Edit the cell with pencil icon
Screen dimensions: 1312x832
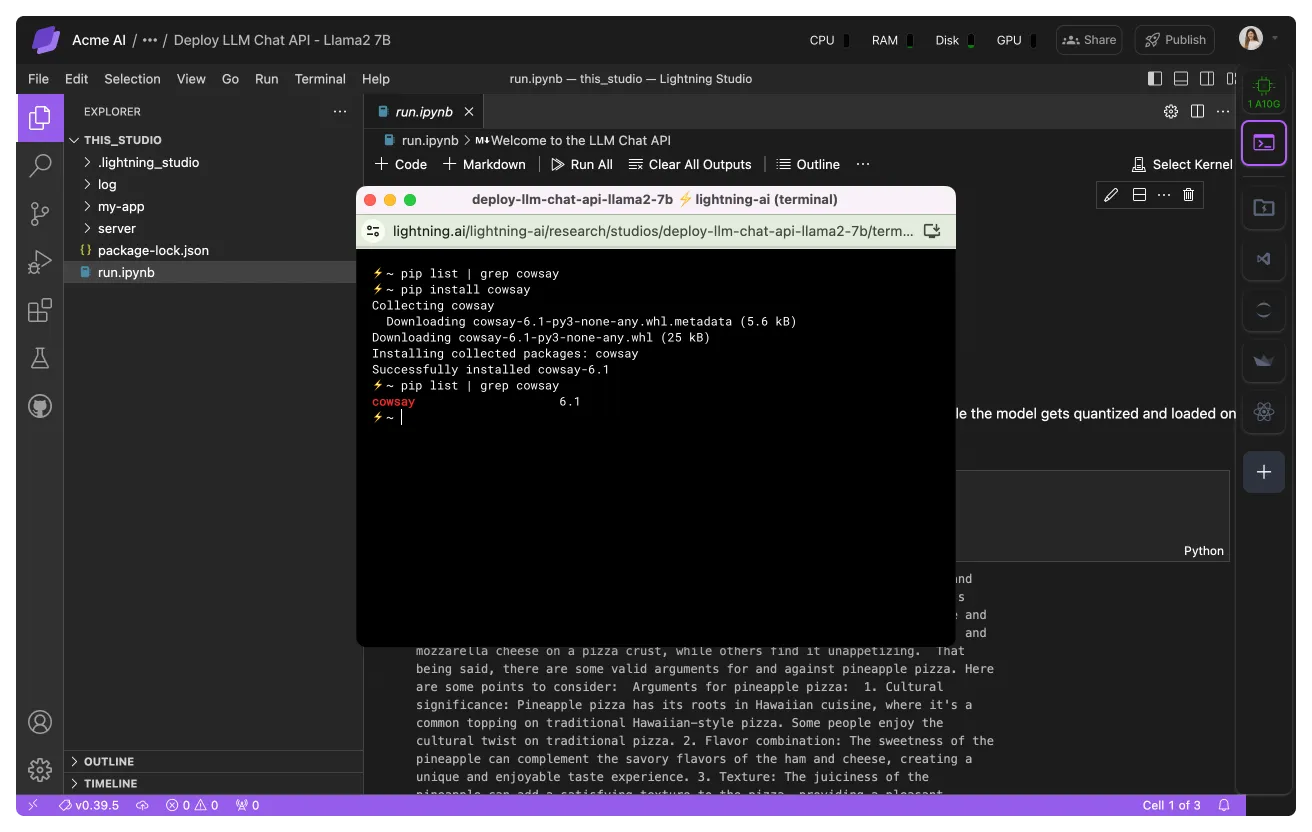pyautogui.click(x=1111, y=195)
